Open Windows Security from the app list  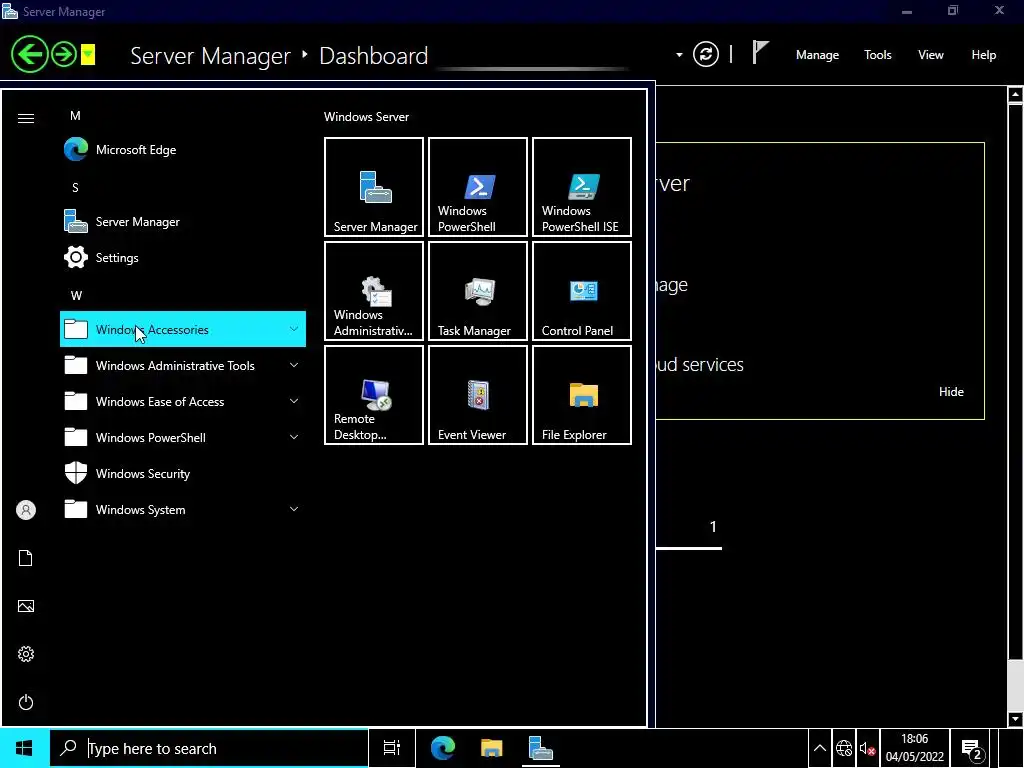point(183,473)
